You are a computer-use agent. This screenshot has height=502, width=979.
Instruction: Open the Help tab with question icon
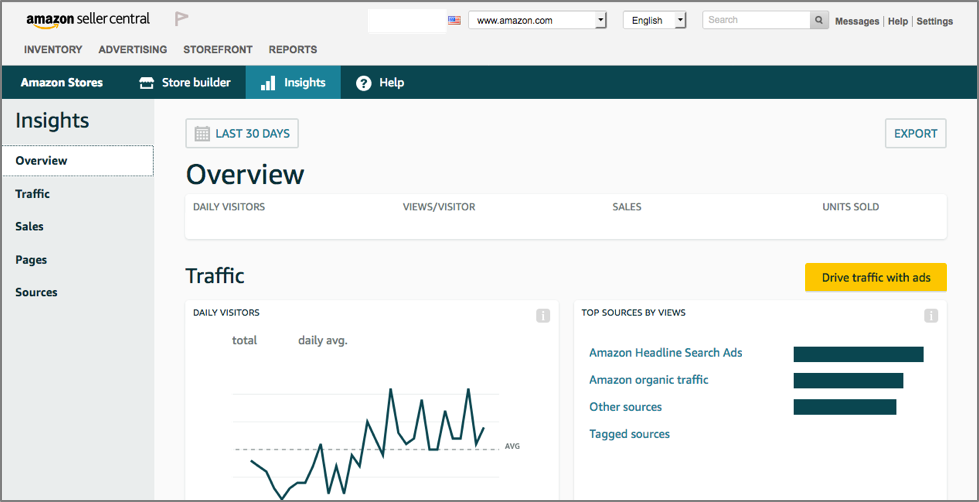point(380,83)
